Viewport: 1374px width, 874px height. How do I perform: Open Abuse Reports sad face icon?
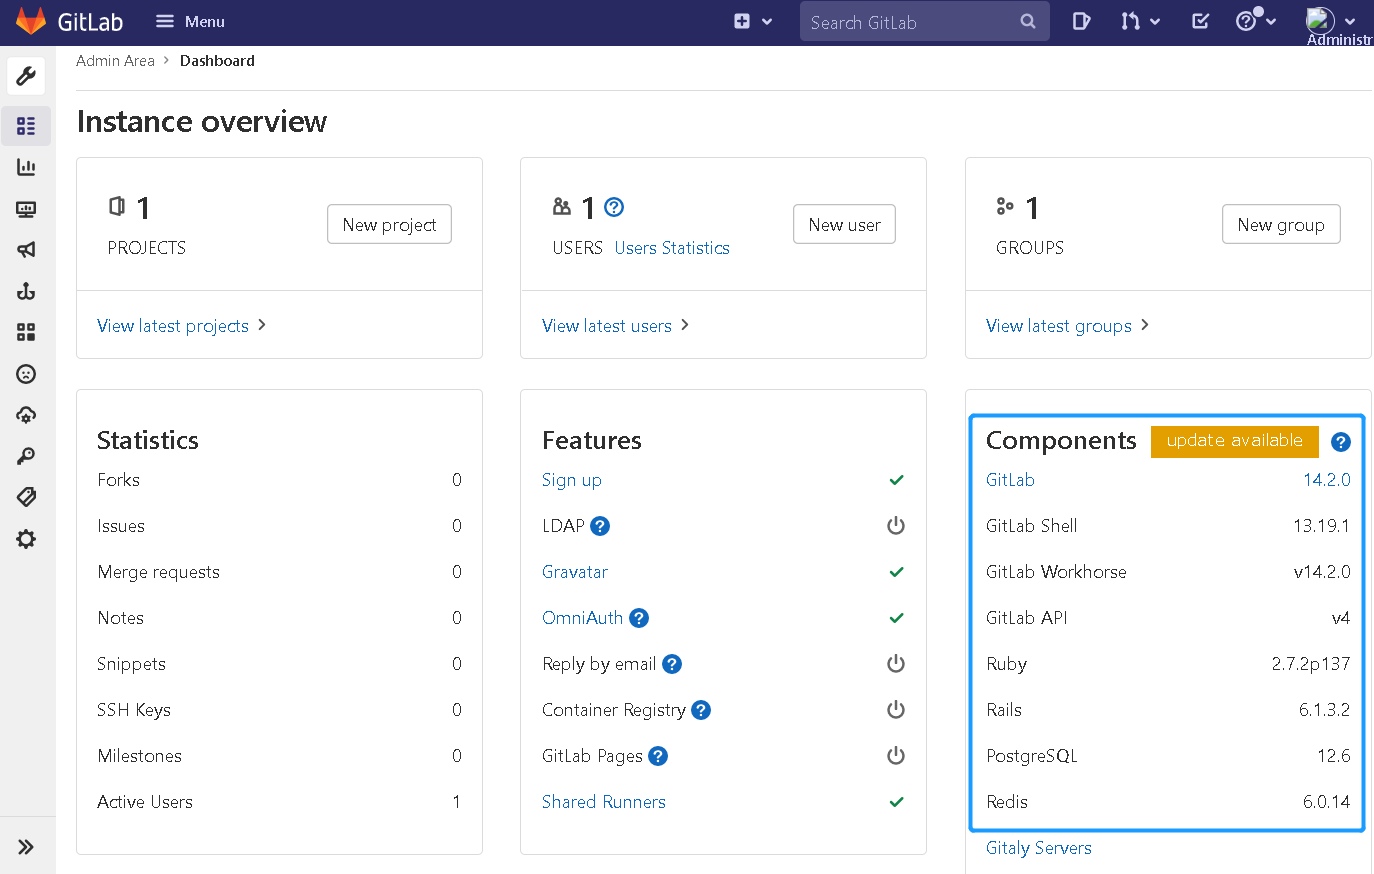pos(26,374)
